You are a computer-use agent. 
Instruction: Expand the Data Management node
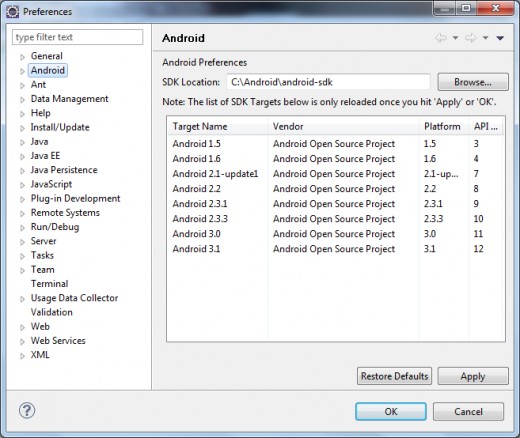22,100
